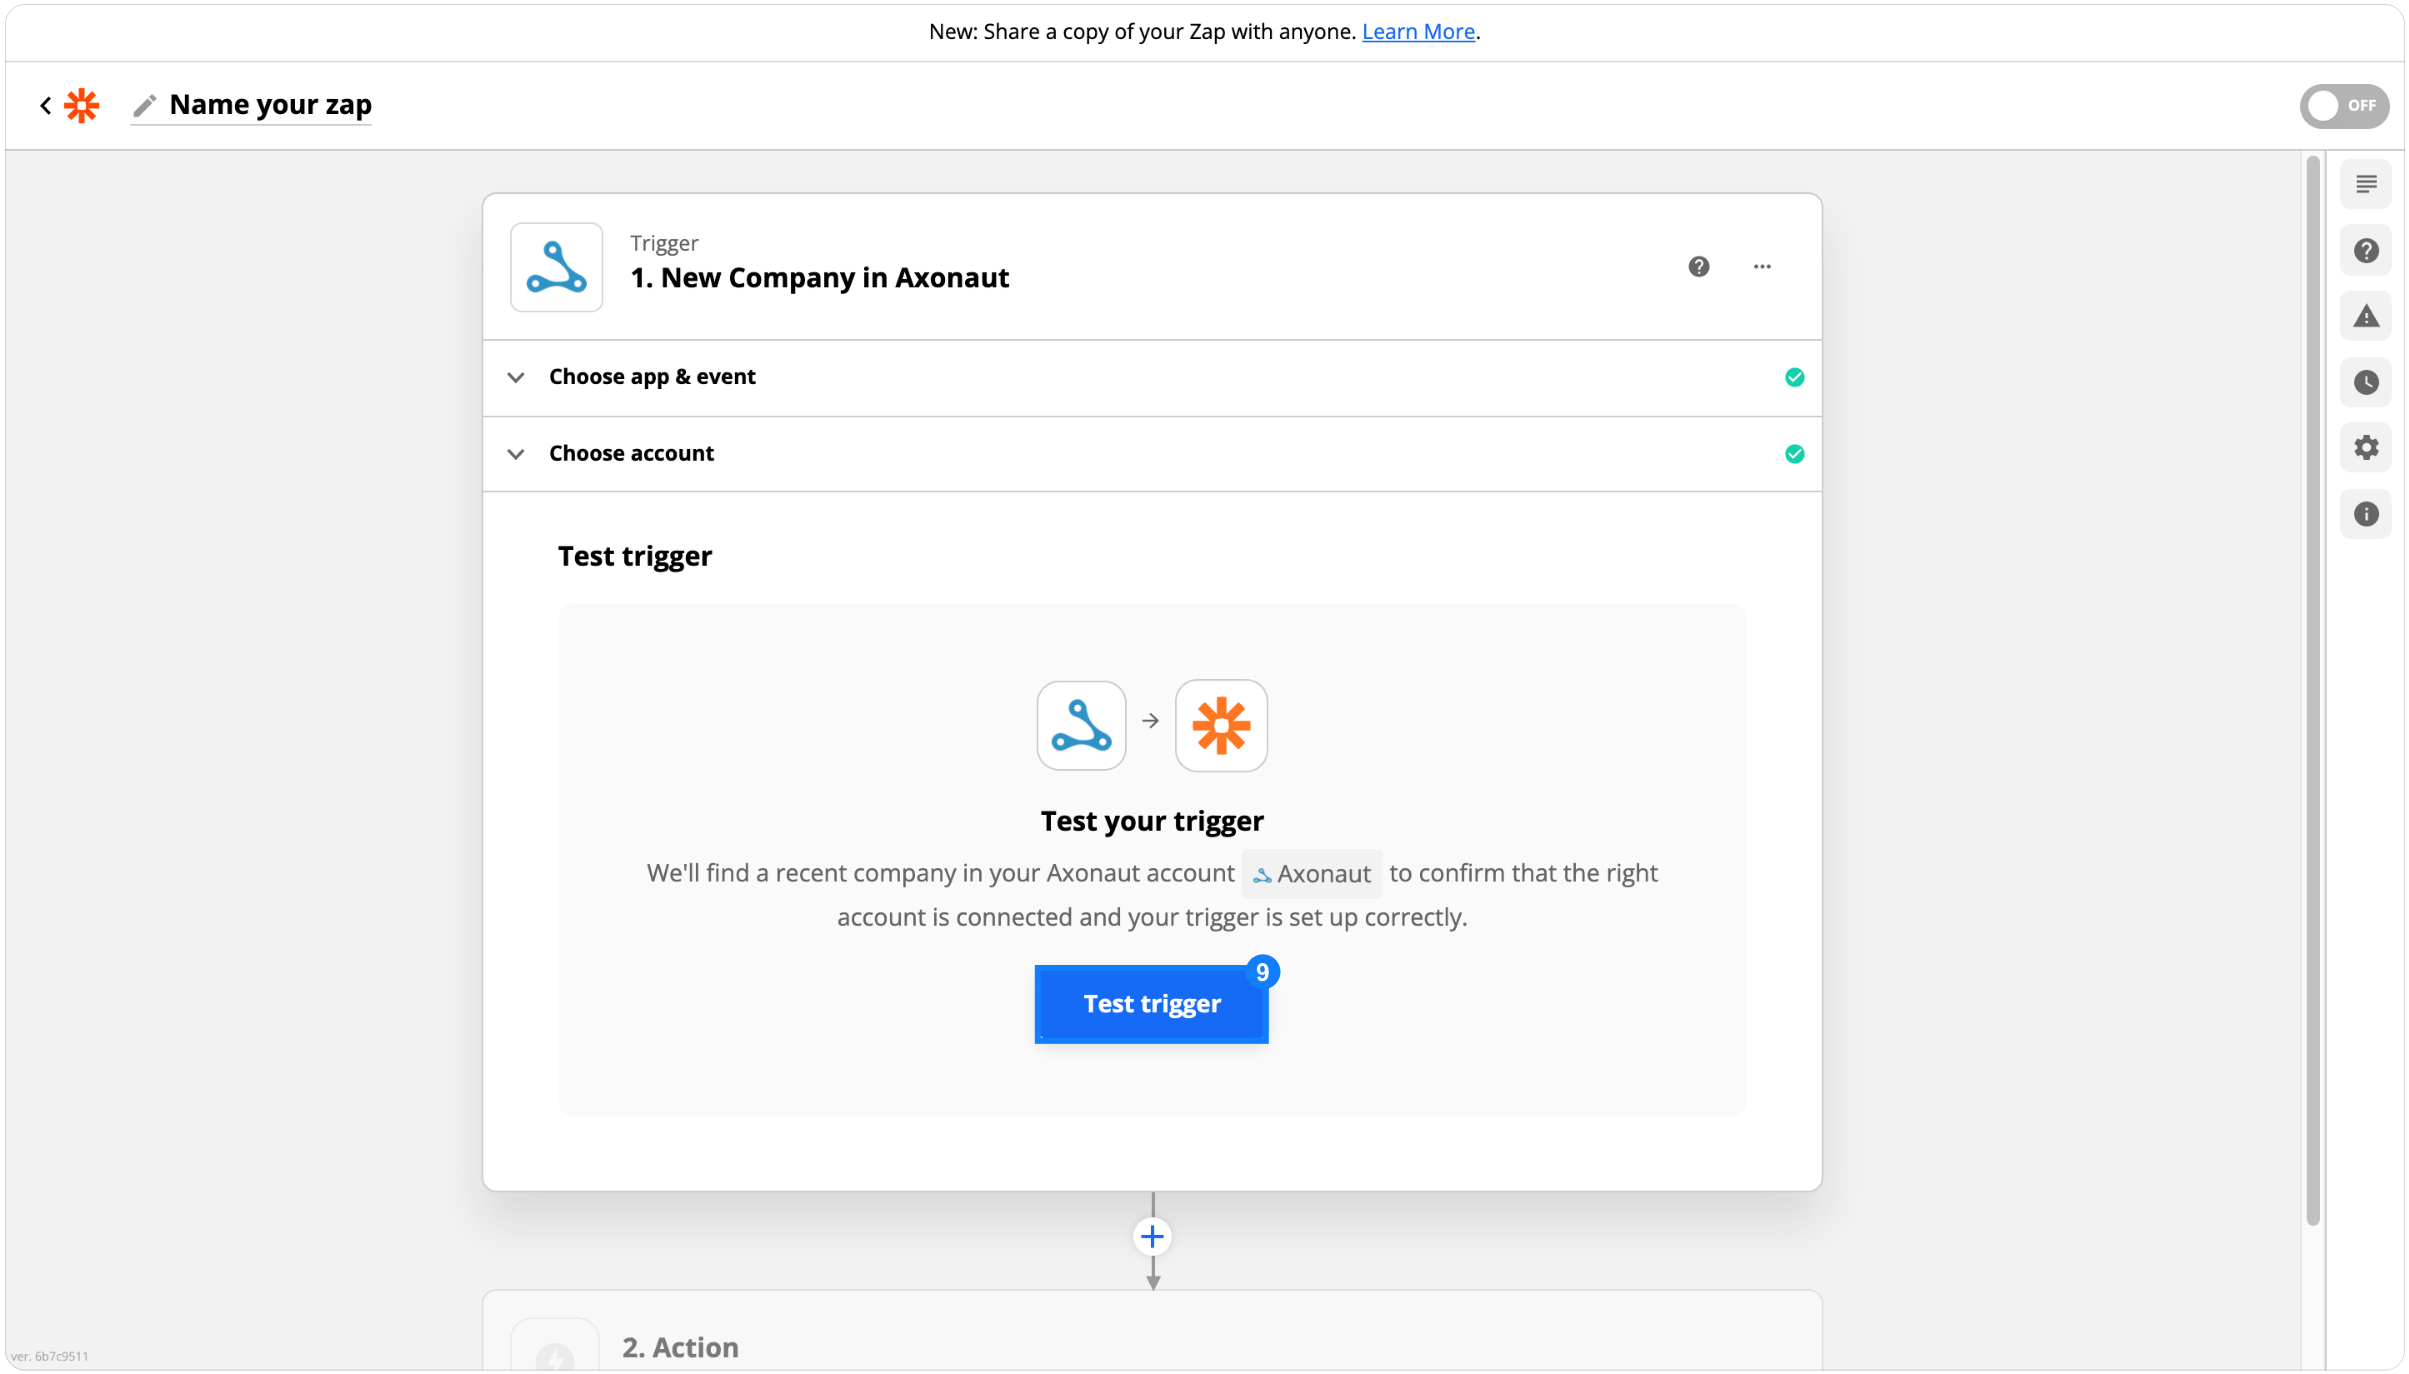This screenshot has height=1374, width=2409.
Task: Open the help sidebar question icon
Action: click(x=2365, y=250)
